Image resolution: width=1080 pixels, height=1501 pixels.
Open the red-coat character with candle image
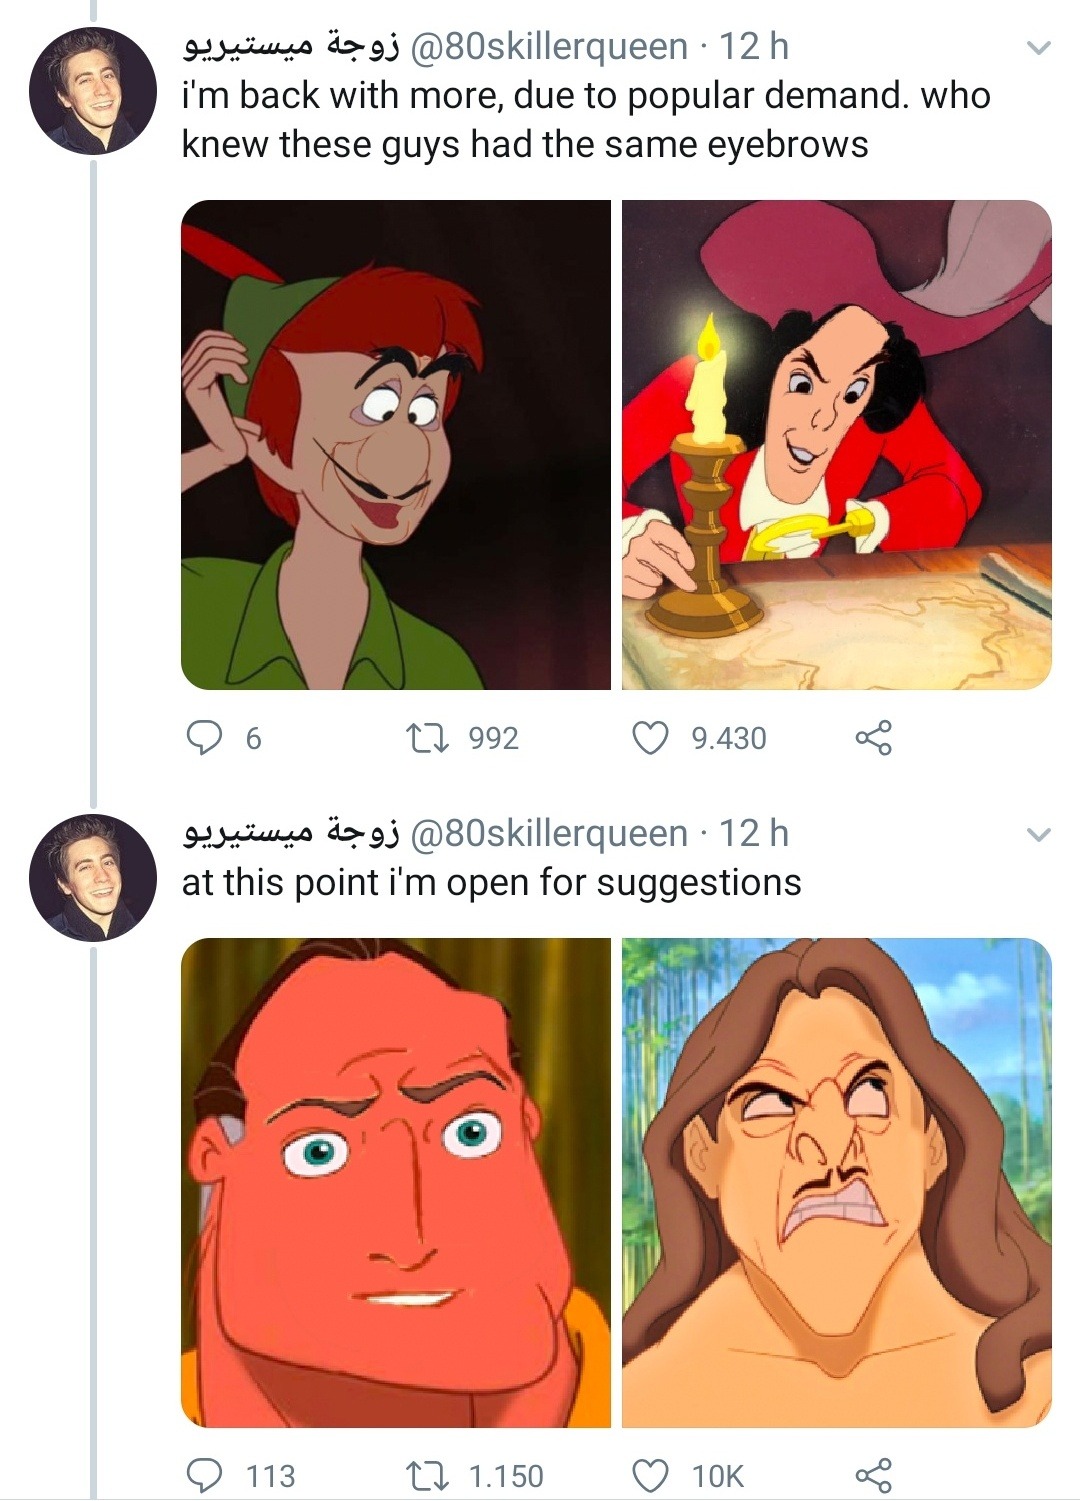click(x=837, y=445)
